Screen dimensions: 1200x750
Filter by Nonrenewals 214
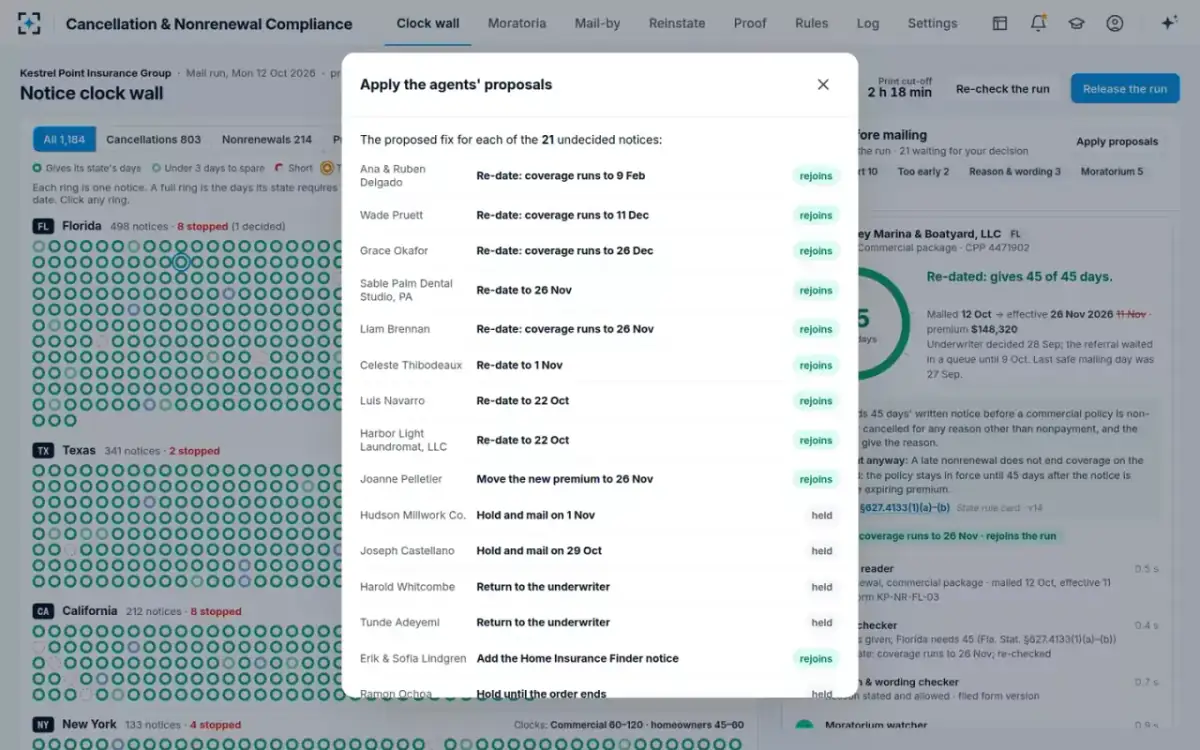267,140
